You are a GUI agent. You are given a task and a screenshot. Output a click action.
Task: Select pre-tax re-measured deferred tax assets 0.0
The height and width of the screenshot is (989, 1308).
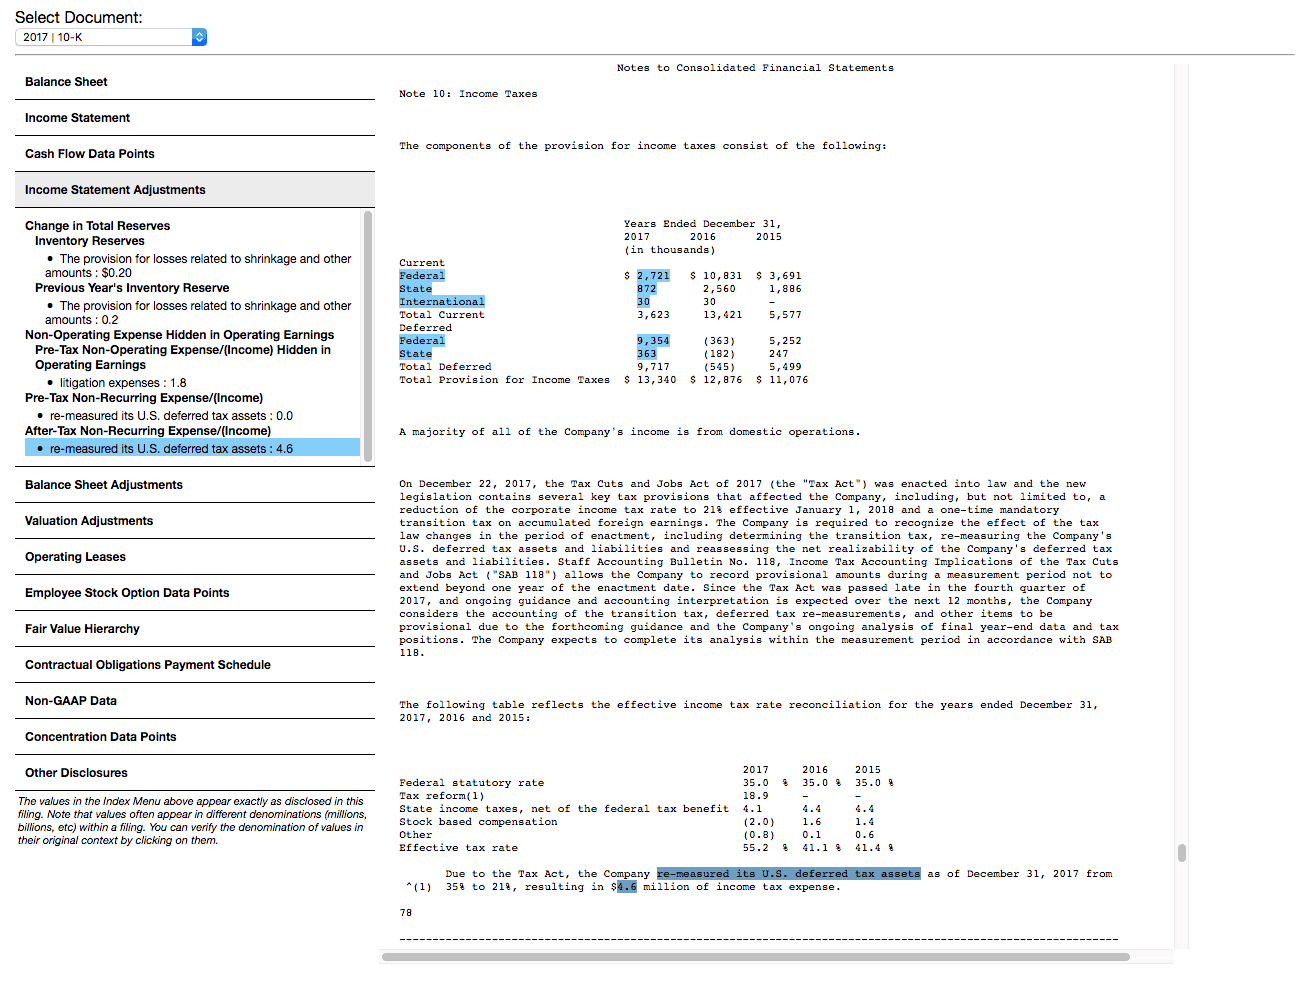click(x=171, y=416)
